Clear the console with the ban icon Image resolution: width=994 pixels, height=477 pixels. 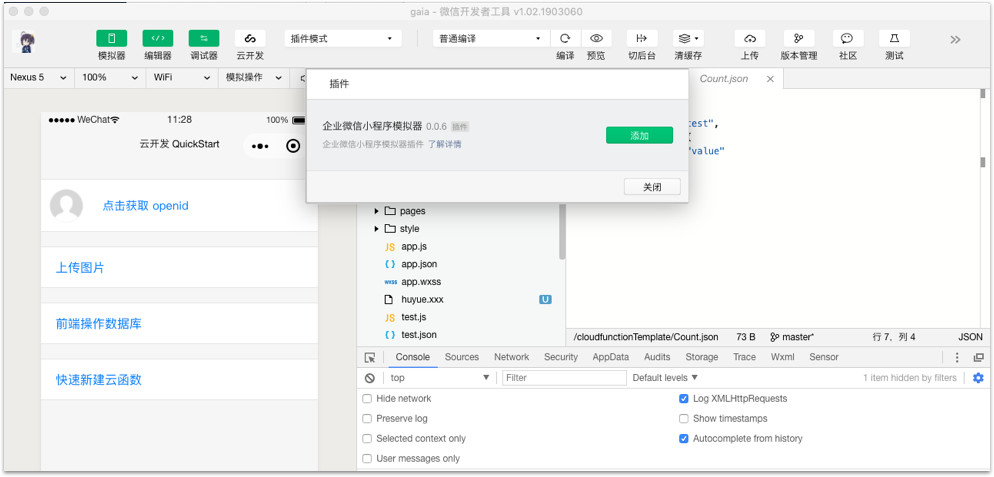tap(370, 378)
